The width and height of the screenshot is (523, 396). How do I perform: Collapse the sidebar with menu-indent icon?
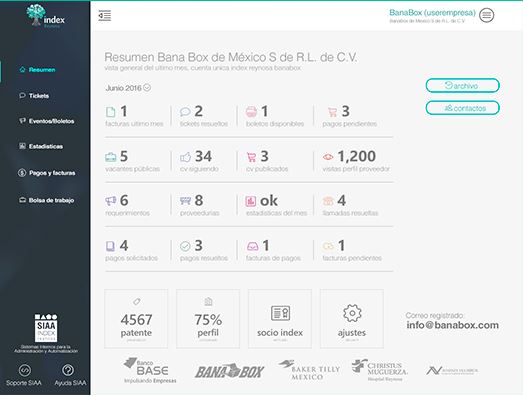coord(105,16)
